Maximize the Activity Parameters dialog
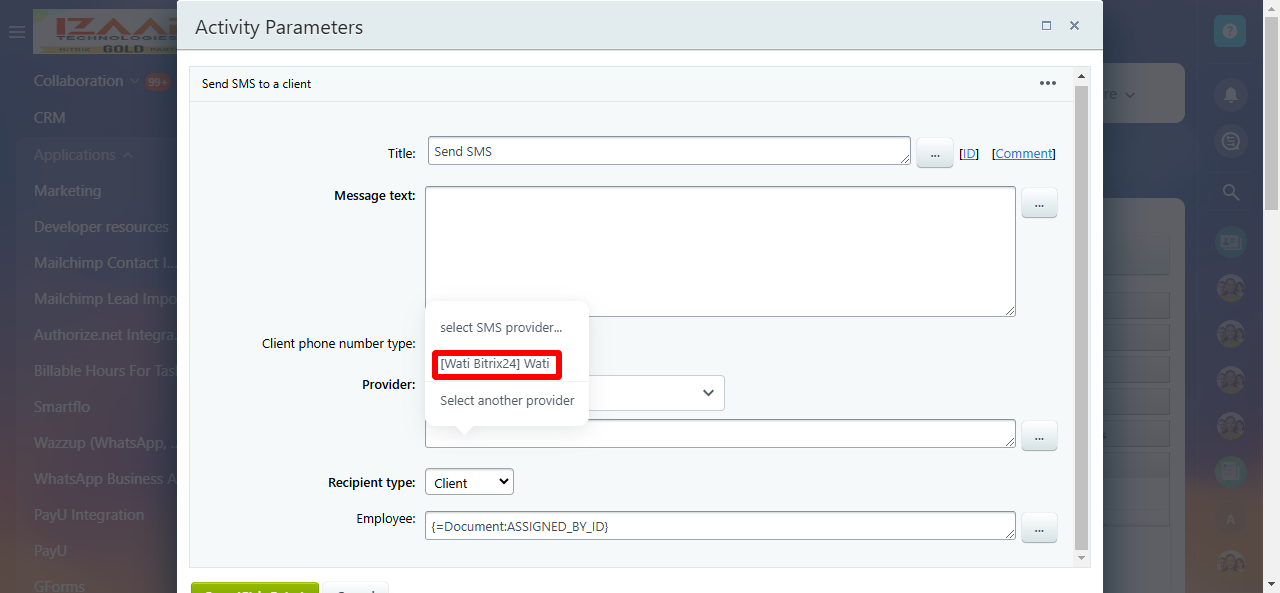Screen dimensions: 1280x593 point(1046,26)
